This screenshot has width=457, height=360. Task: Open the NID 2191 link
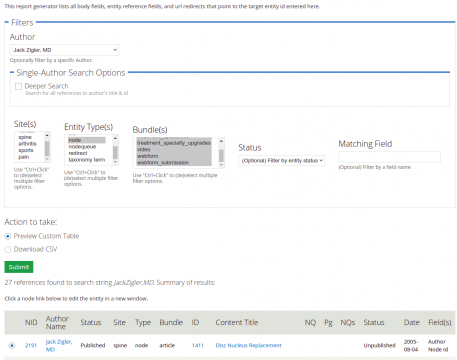[31, 346]
